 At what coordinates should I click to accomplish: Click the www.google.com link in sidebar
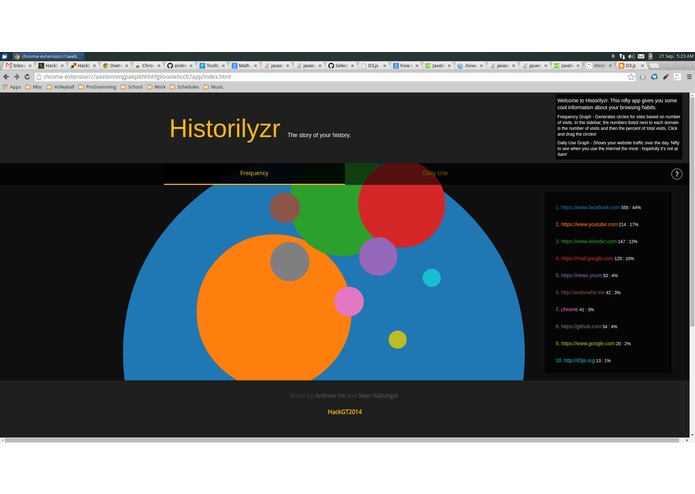coord(588,343)
